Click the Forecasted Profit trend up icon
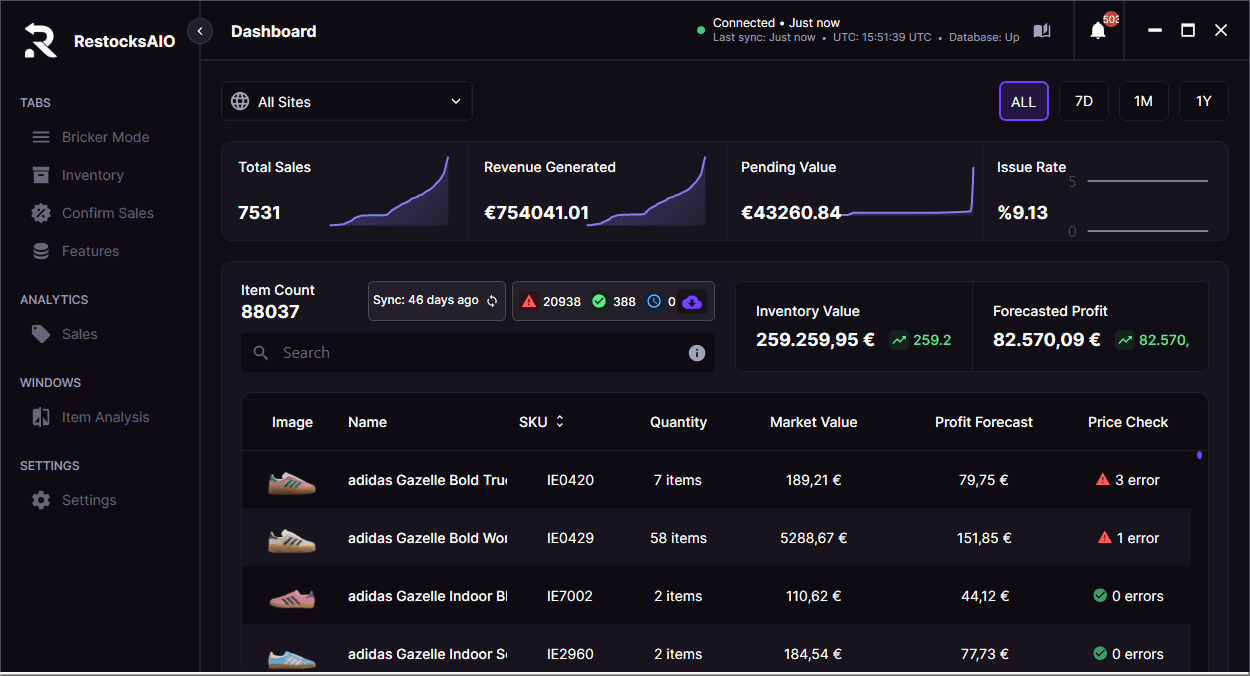1250x676 pixels. (1125, 340)
